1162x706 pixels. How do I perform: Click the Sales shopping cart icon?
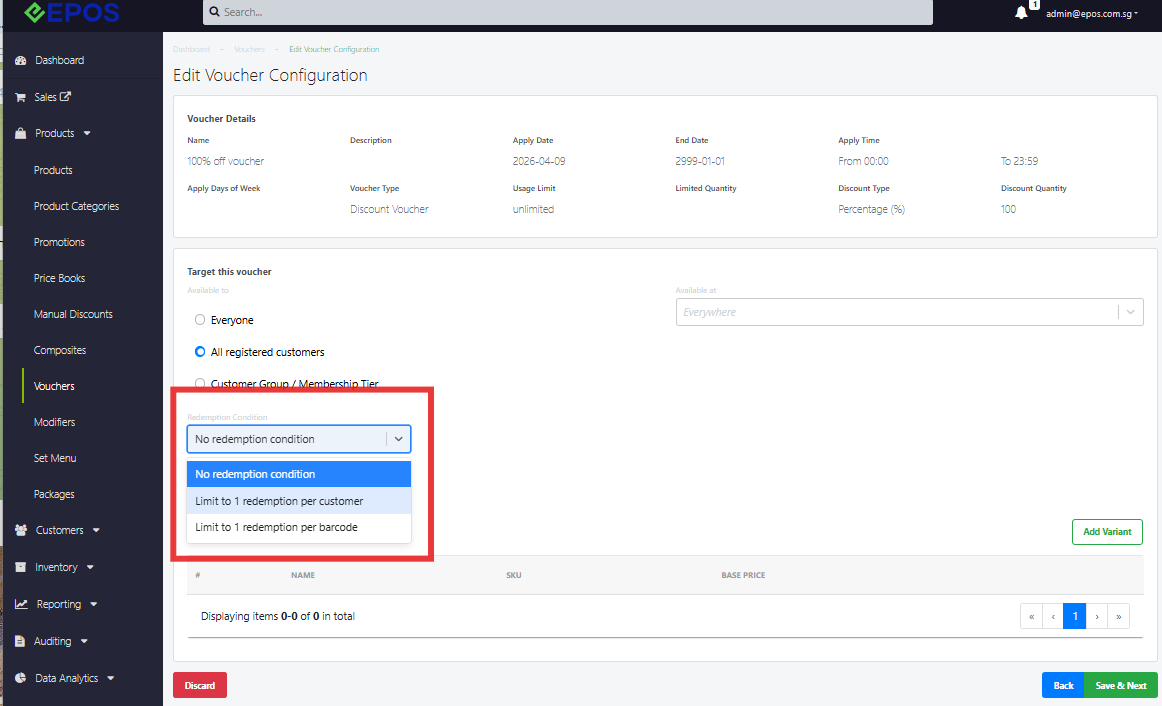coord(21,97)
